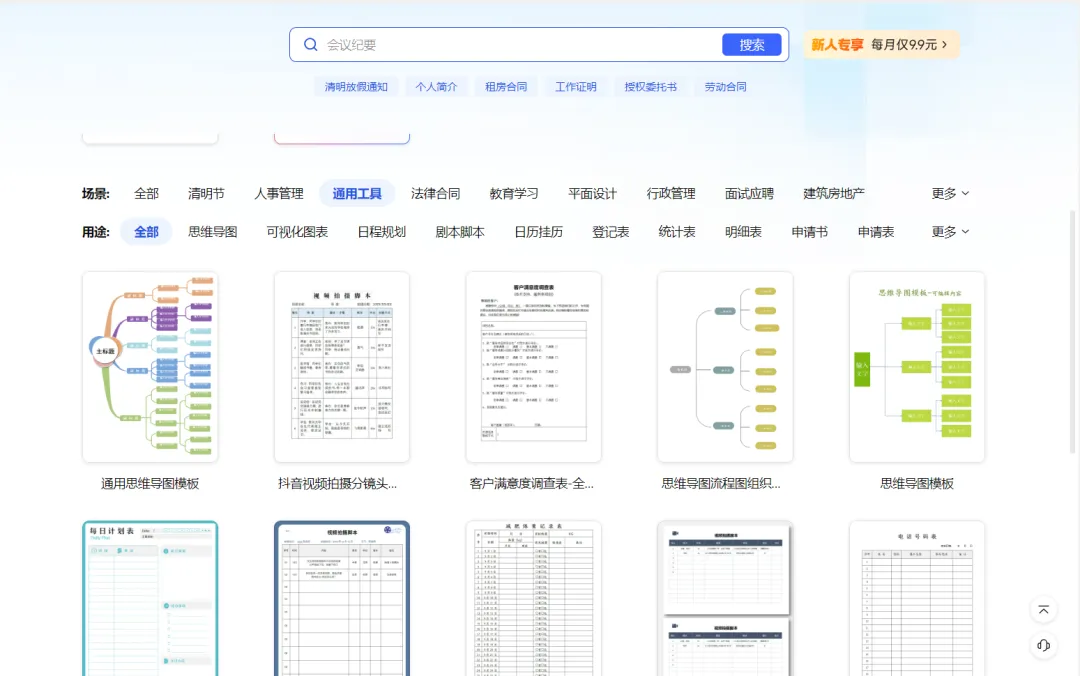
Task: Click the 抖音视频拍摄分镜头... title text
Action: coord(338,484)
